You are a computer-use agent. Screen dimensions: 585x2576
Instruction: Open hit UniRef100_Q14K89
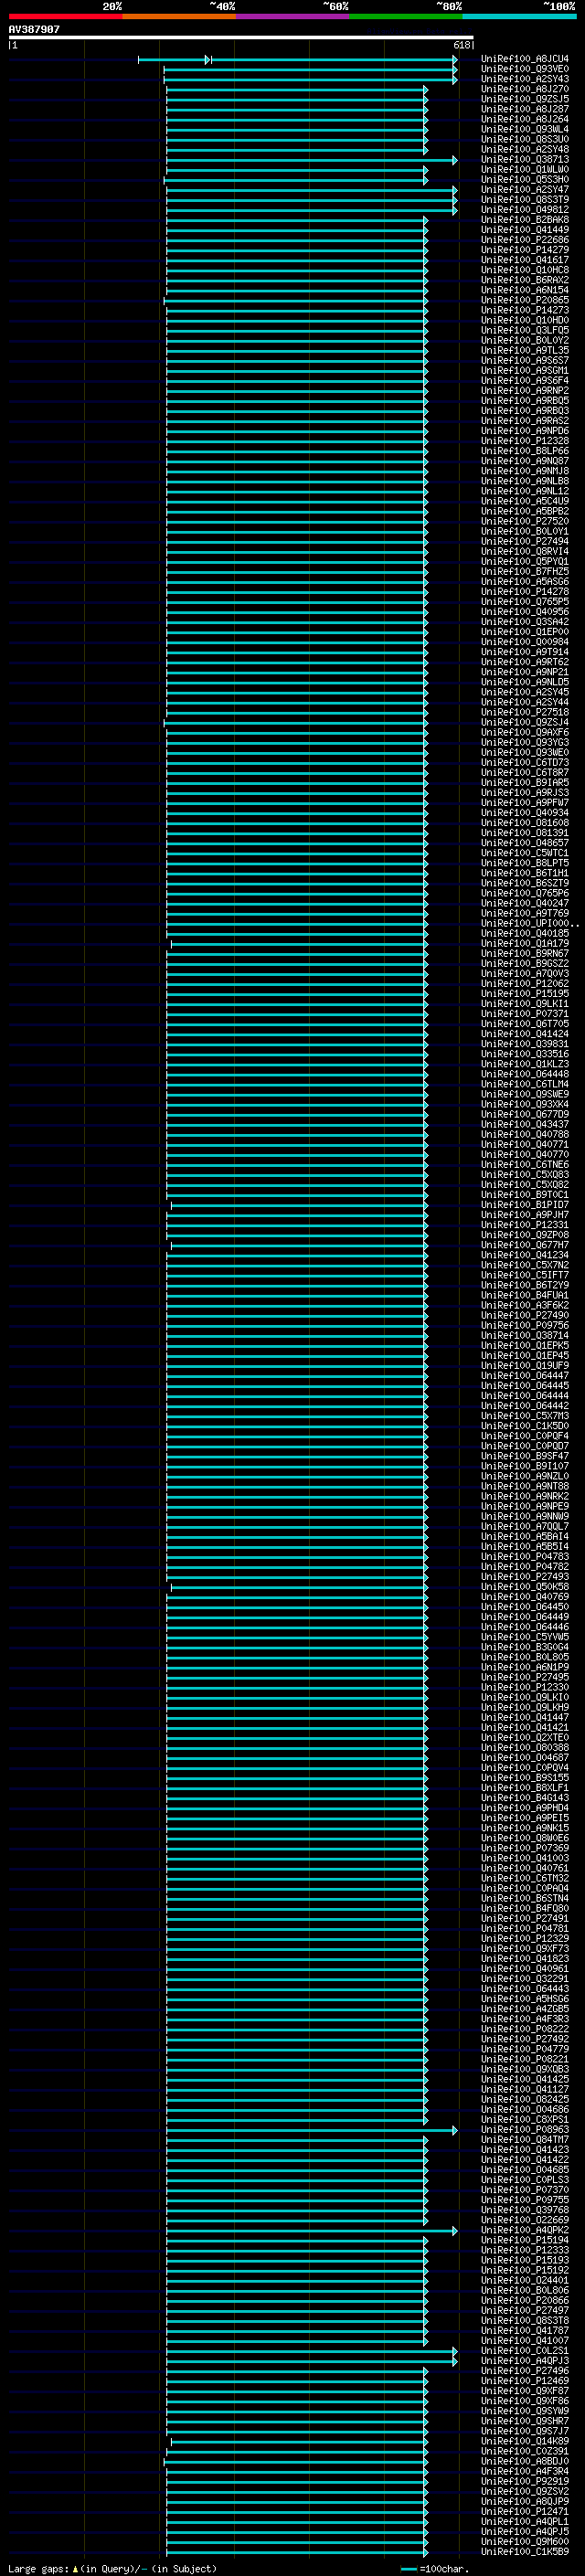tap(525, 2441)
